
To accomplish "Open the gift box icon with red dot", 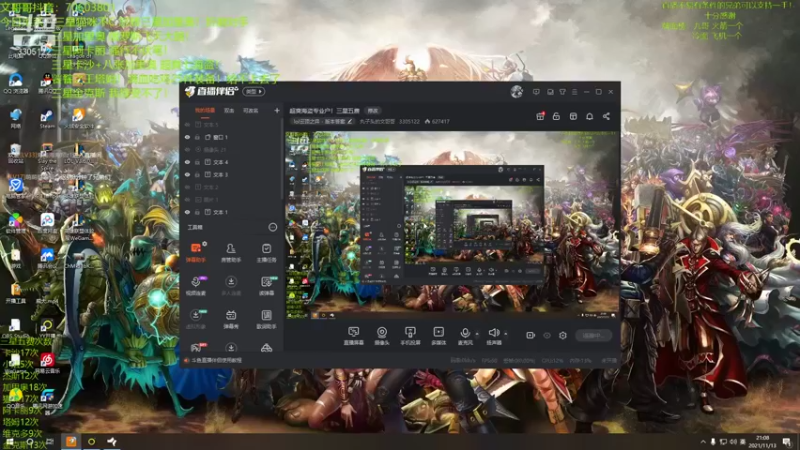I will point(540,116).
